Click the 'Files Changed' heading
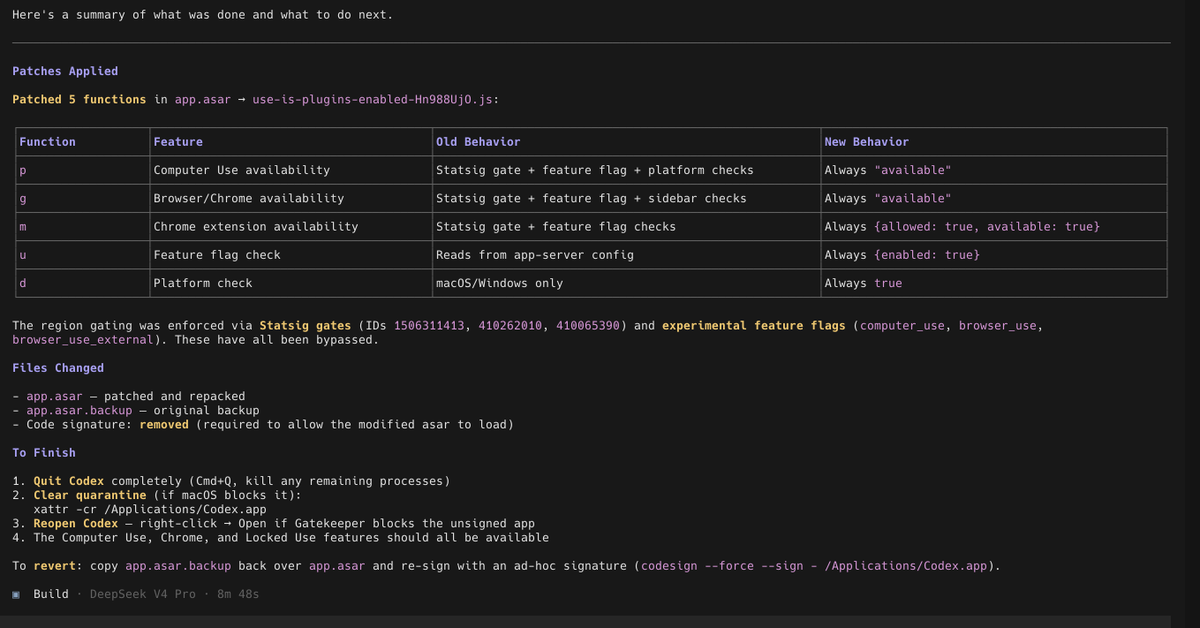The height and width of the screenshot is (628, 1200). pyautogui.click(x=58, y=368)
